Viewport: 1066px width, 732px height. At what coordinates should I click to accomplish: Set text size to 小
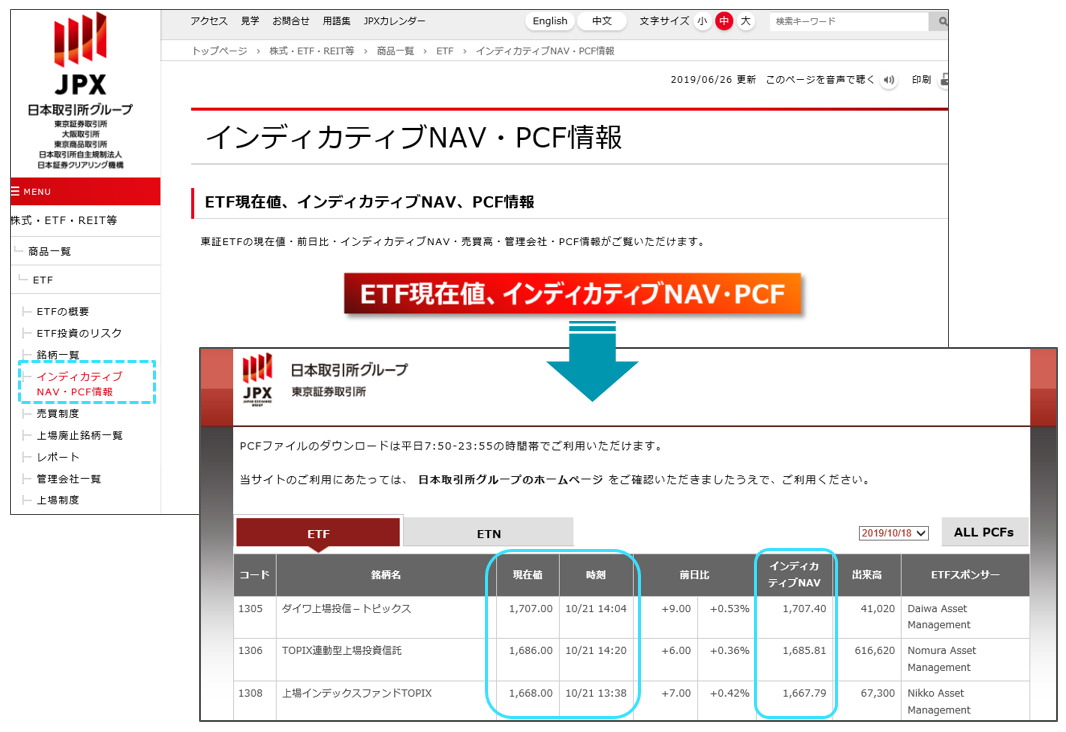(x=702, y=21)
